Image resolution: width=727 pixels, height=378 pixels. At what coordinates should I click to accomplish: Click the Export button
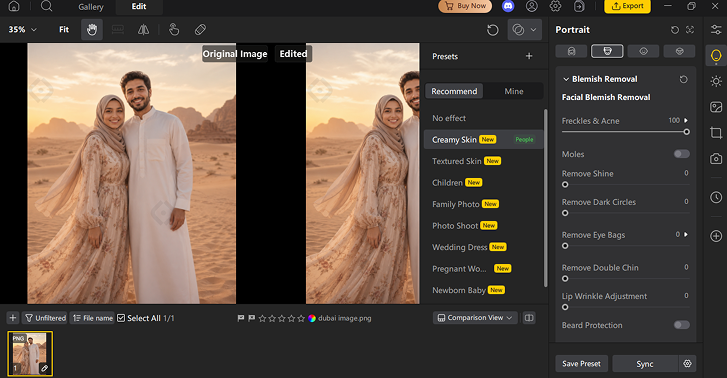627,6
